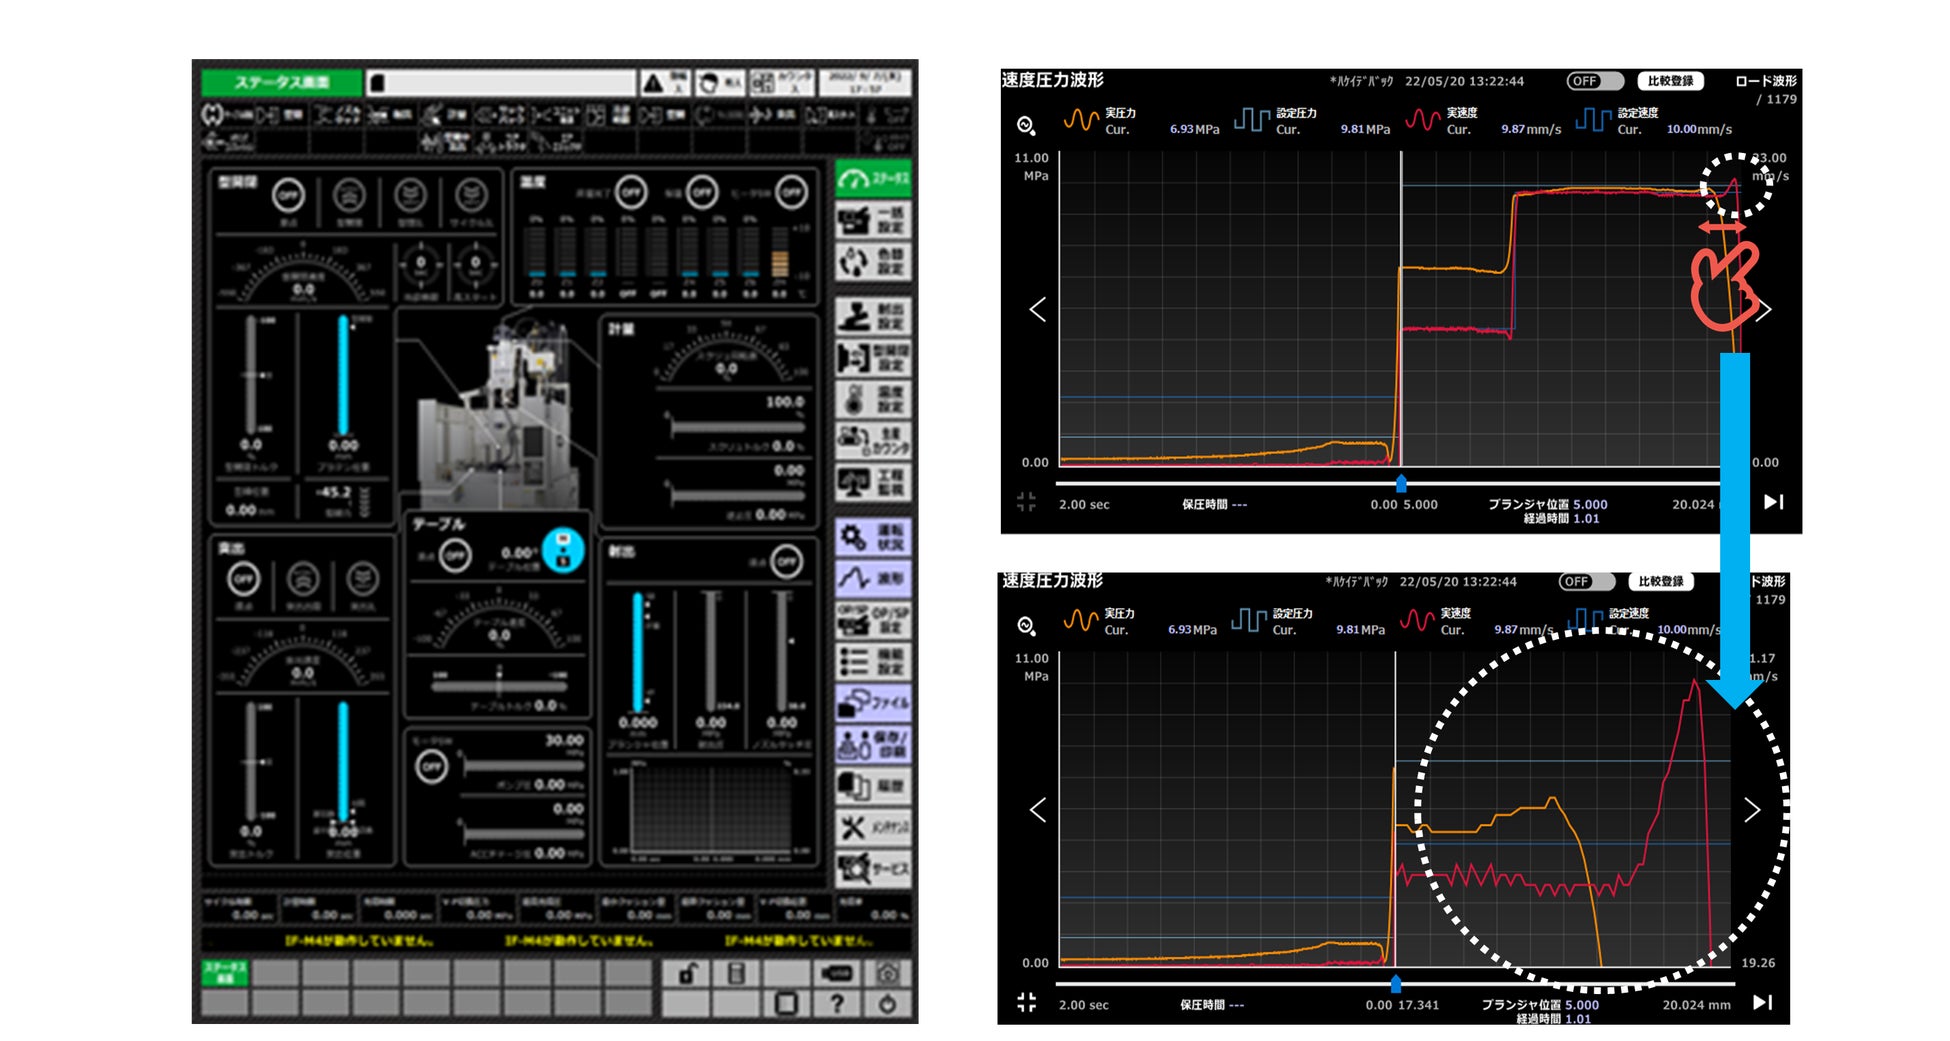Click the blue timeline marker under upper graph
Screen dimensions: 1950x1041
pyautogui.click(x=1401, y=484)
